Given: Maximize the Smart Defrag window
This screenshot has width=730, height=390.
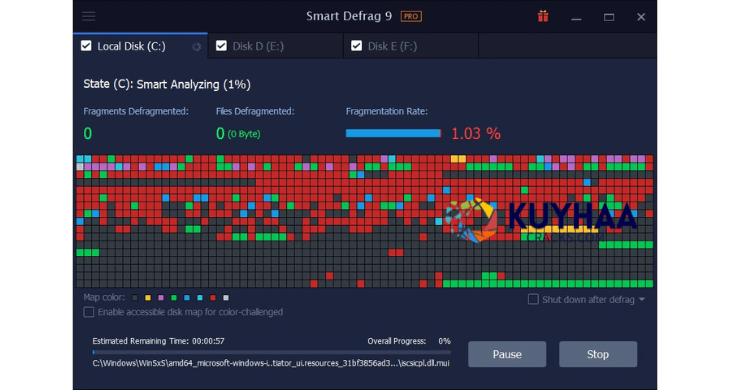Looking at the screenshot, I should click(x=609, y=17).
